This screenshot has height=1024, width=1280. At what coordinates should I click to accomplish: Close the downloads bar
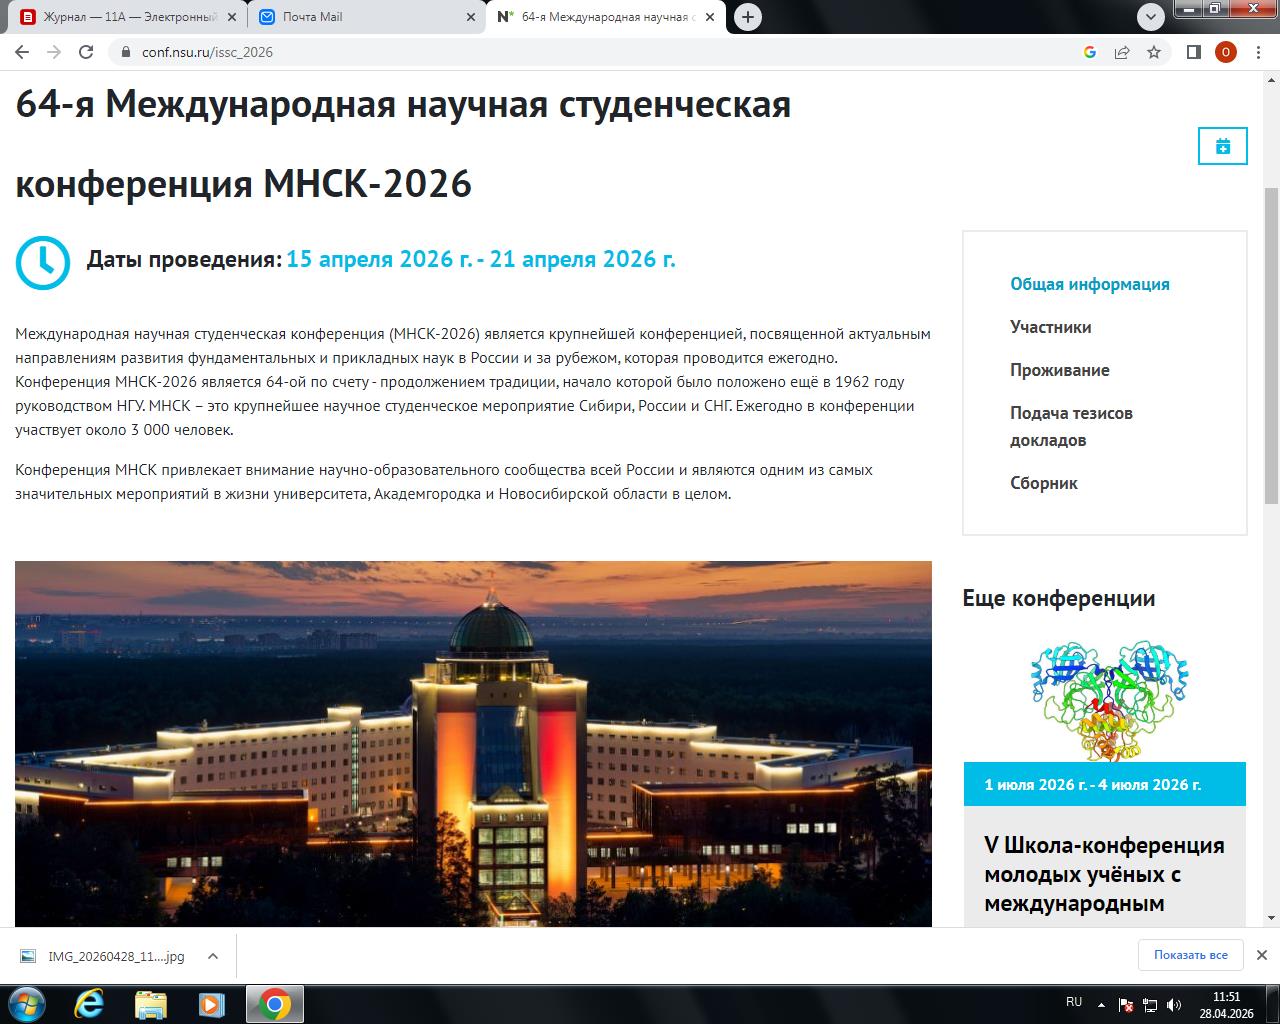[1261, 955]
